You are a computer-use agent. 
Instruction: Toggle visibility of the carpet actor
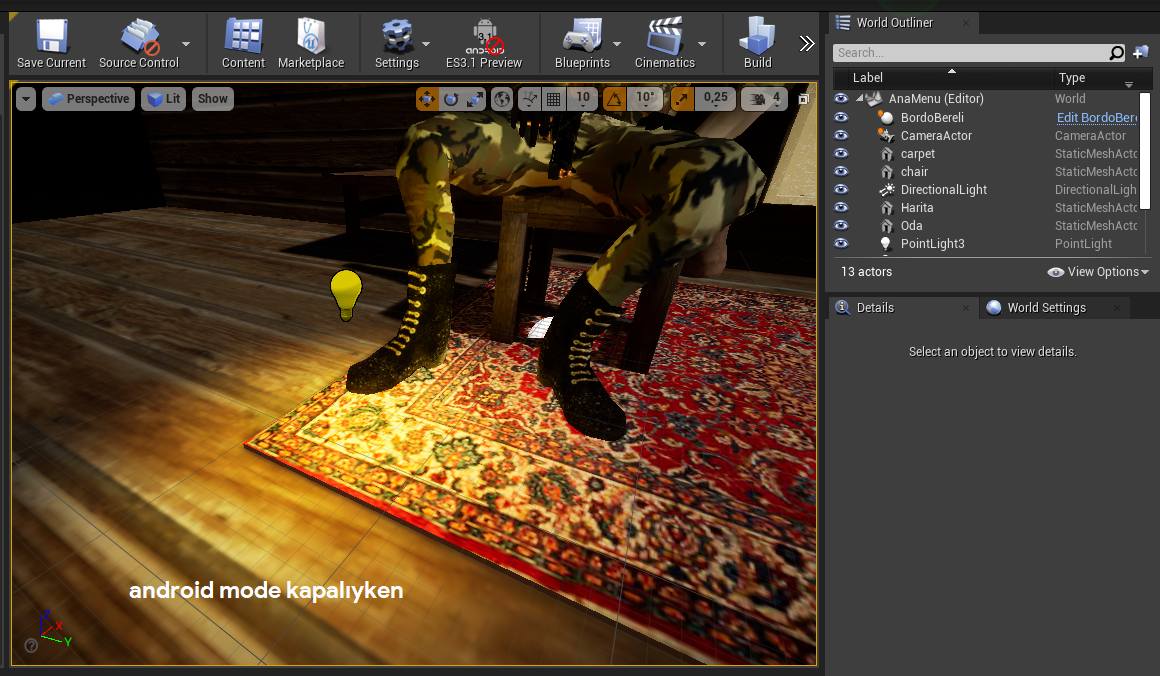point(841,154)
